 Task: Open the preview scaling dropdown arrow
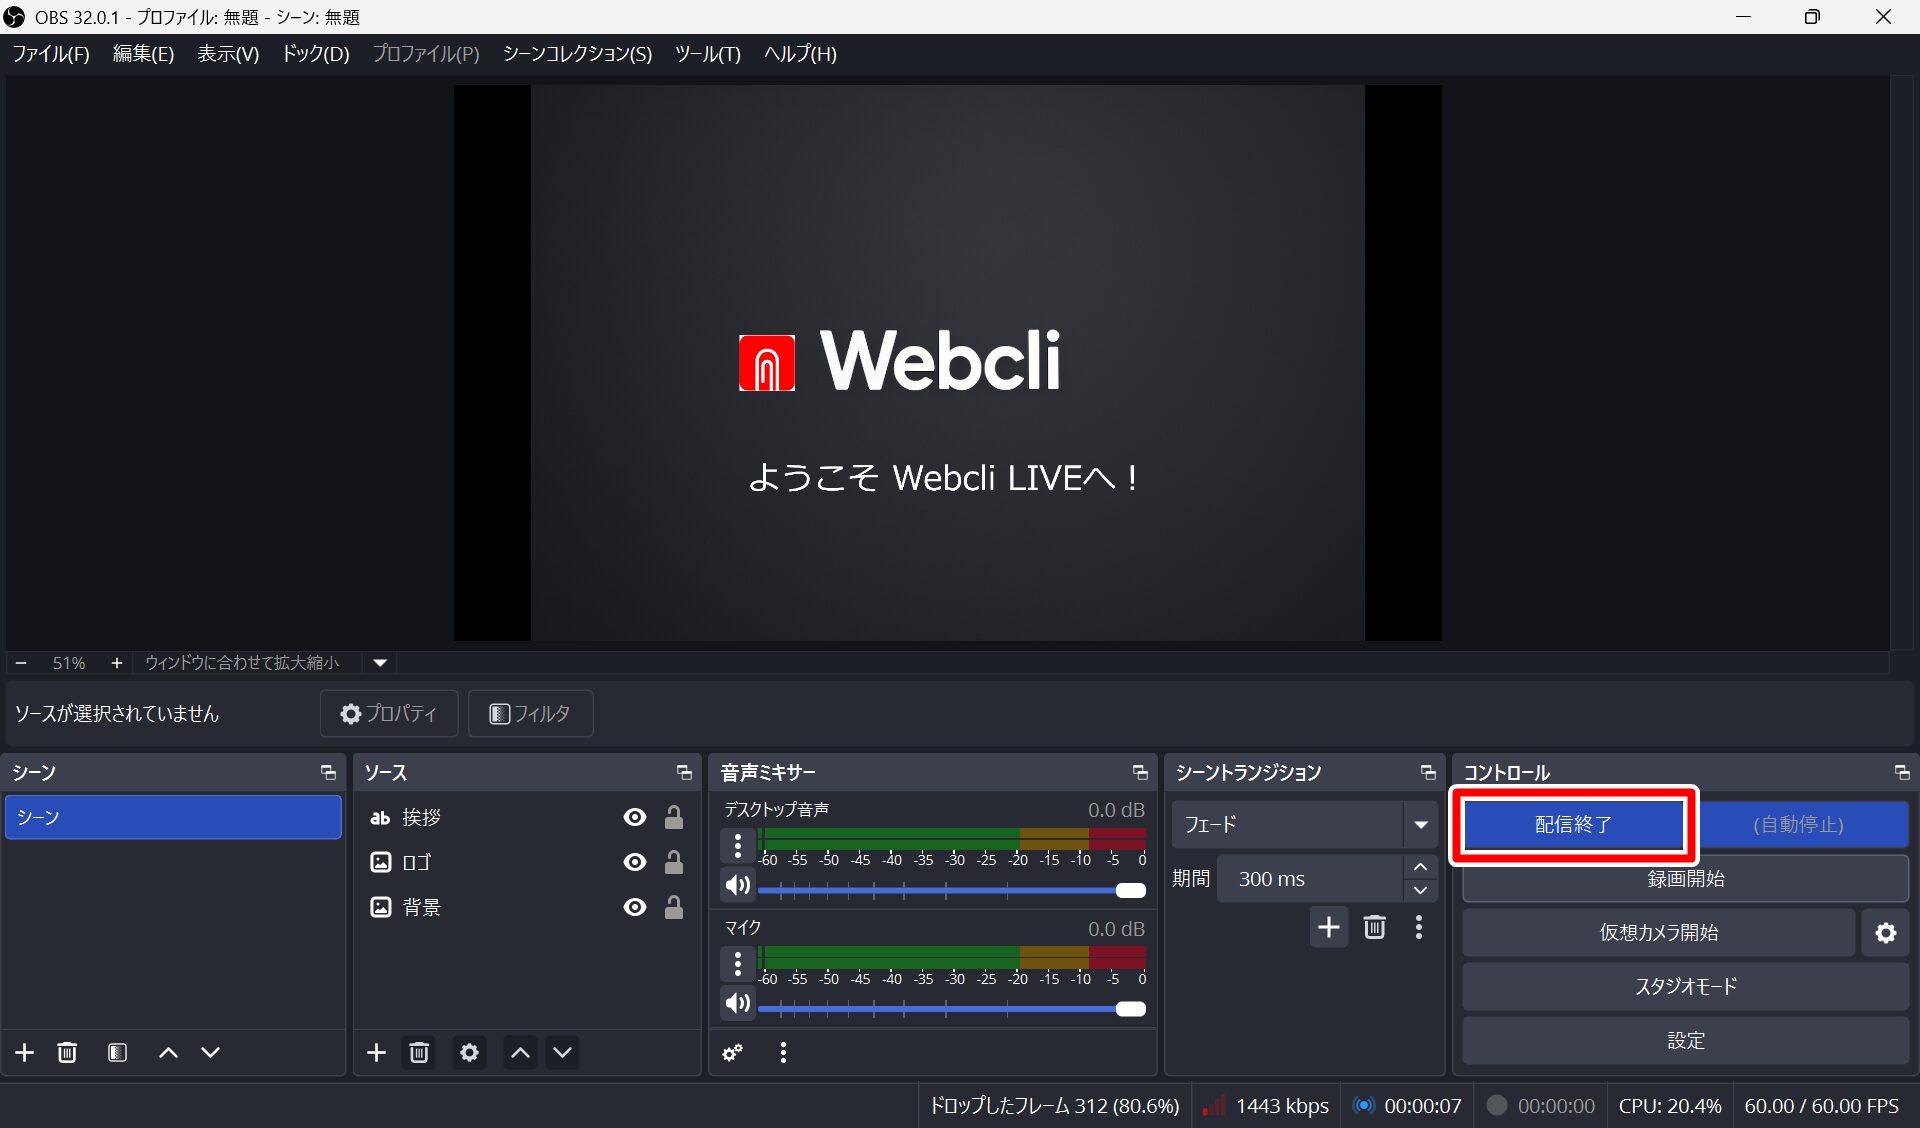click(380, 662)
